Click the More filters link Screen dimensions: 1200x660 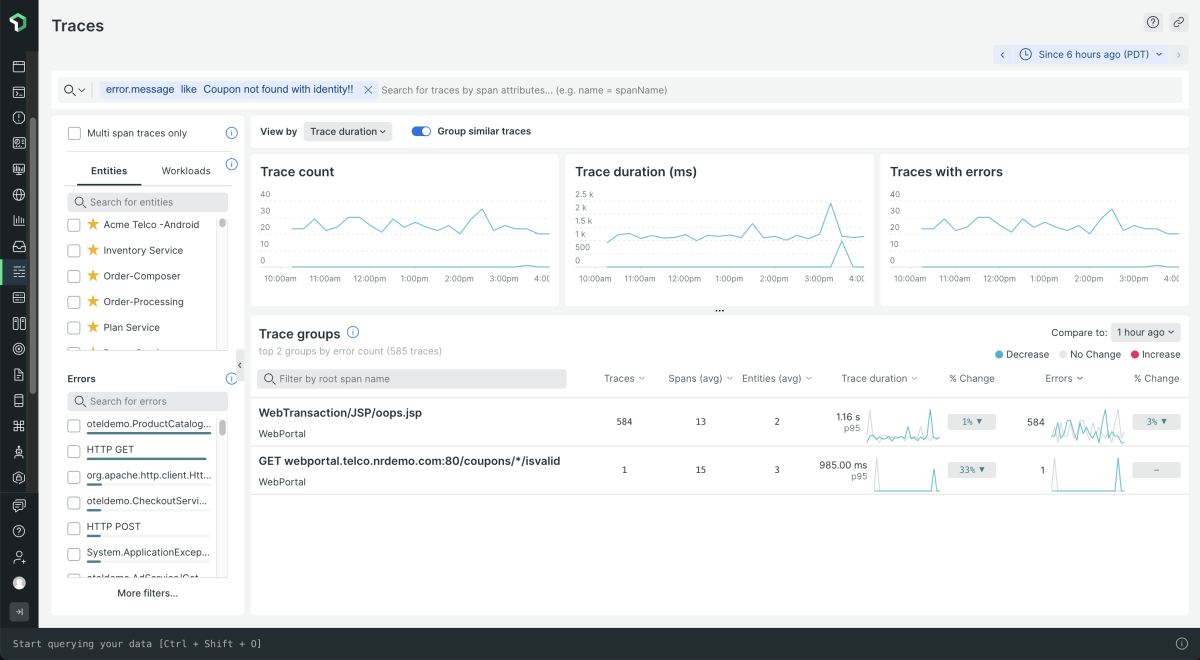[x=147, y=593]
